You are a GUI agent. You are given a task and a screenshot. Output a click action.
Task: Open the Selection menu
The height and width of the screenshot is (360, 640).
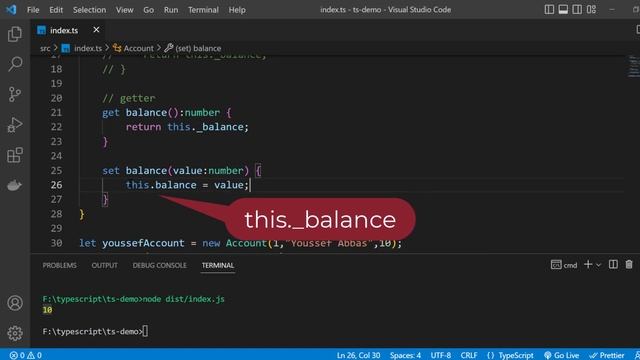[x=89, y=10]
